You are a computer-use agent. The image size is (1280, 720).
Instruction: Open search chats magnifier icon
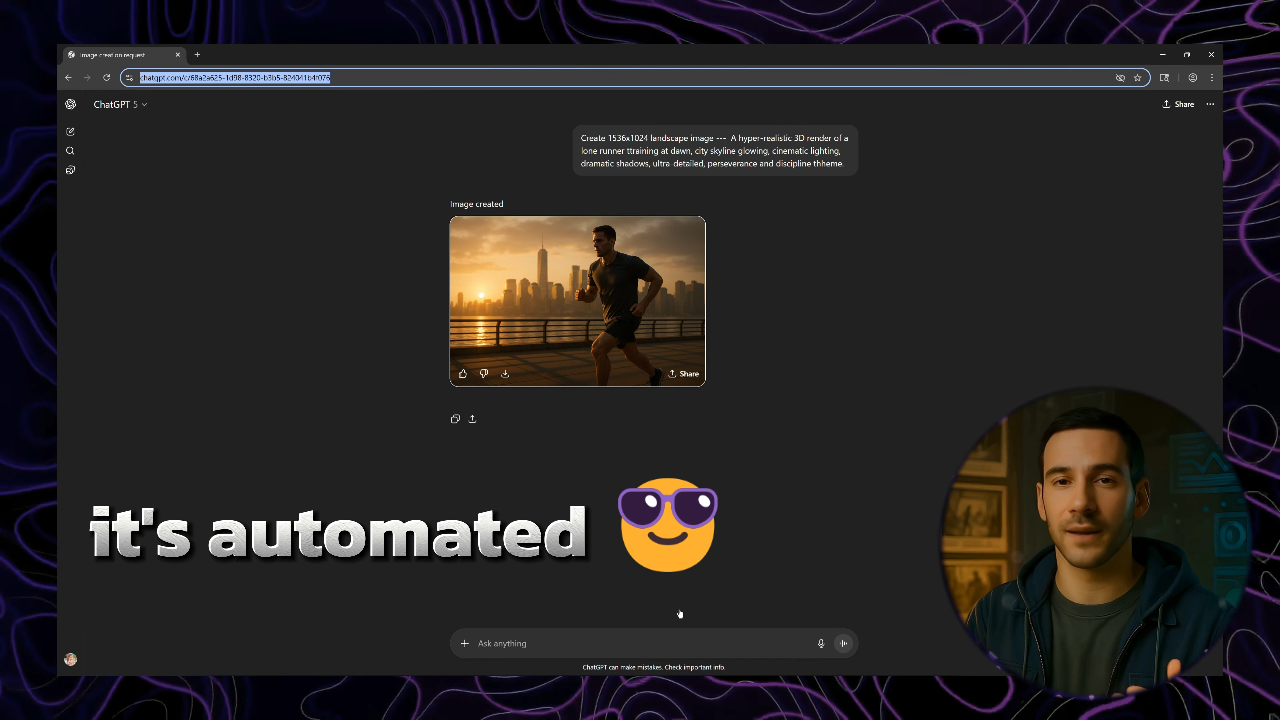(x=70, y=151)
